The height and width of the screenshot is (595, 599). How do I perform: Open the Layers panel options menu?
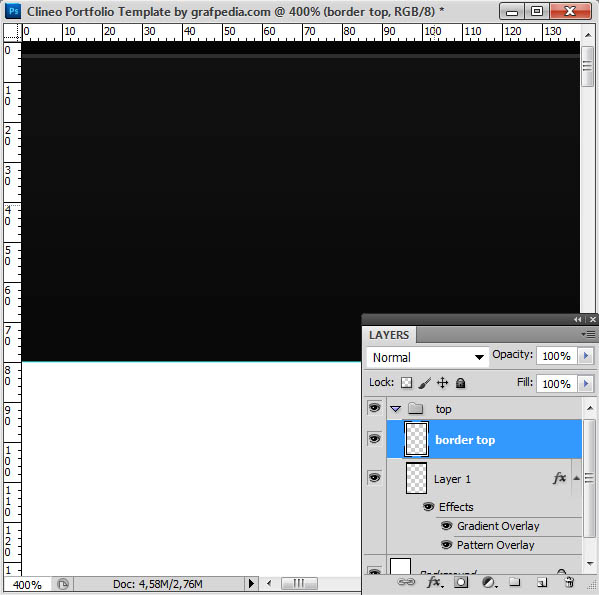[x=589, y=335]
